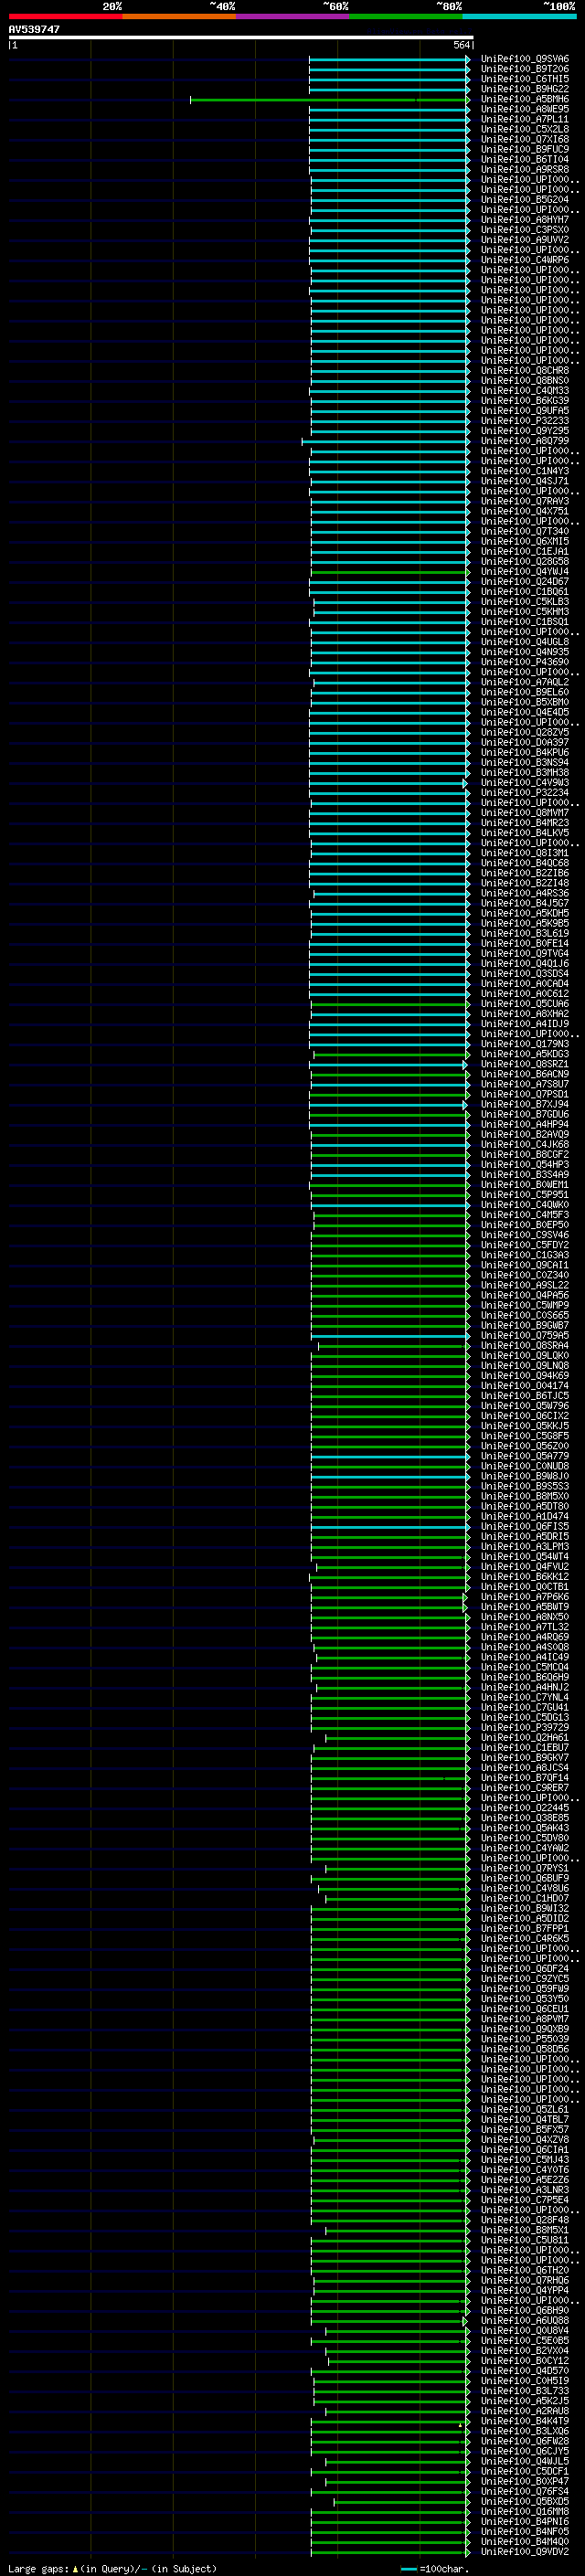Click hit label UniRef100_Q179N3
The image size is (585, 2576).
coord(525,1044)
